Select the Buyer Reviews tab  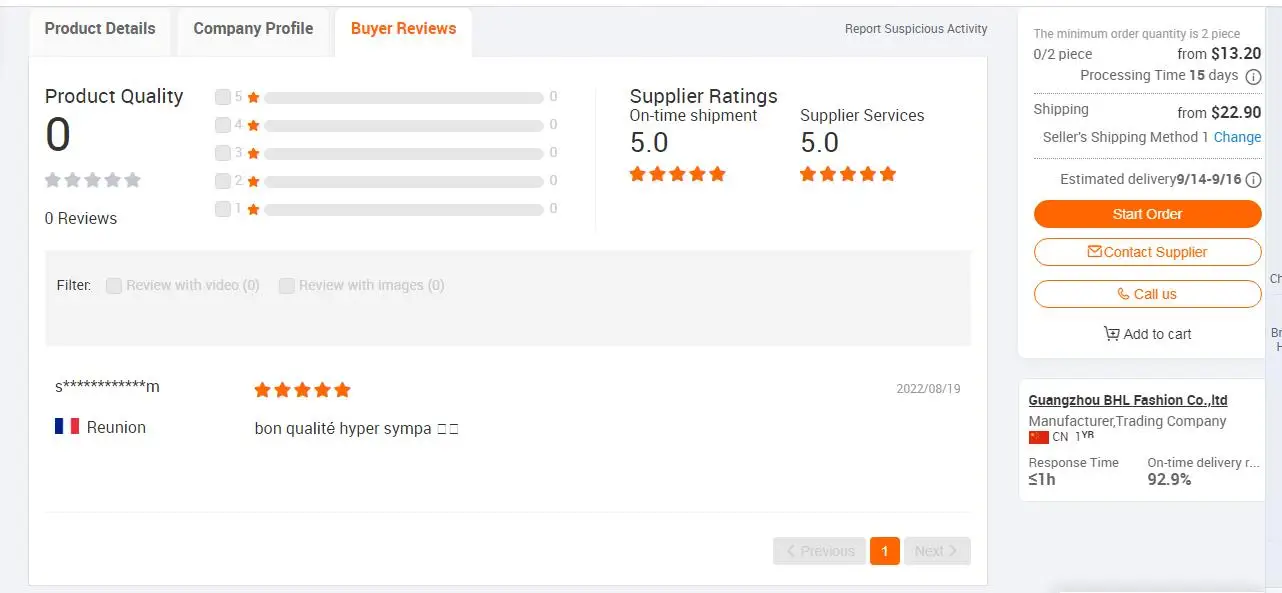click(x=403, y=29)
